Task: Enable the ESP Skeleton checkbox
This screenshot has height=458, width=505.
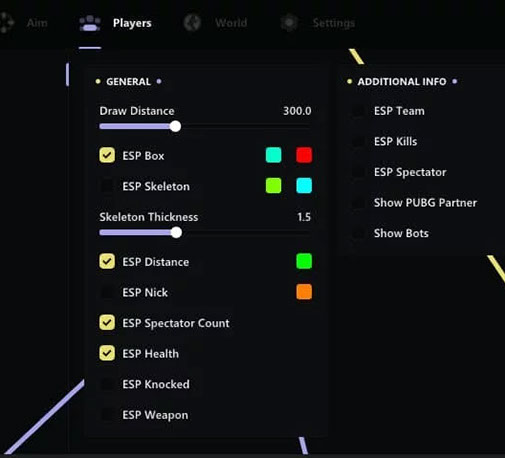Action: point(107,186)
